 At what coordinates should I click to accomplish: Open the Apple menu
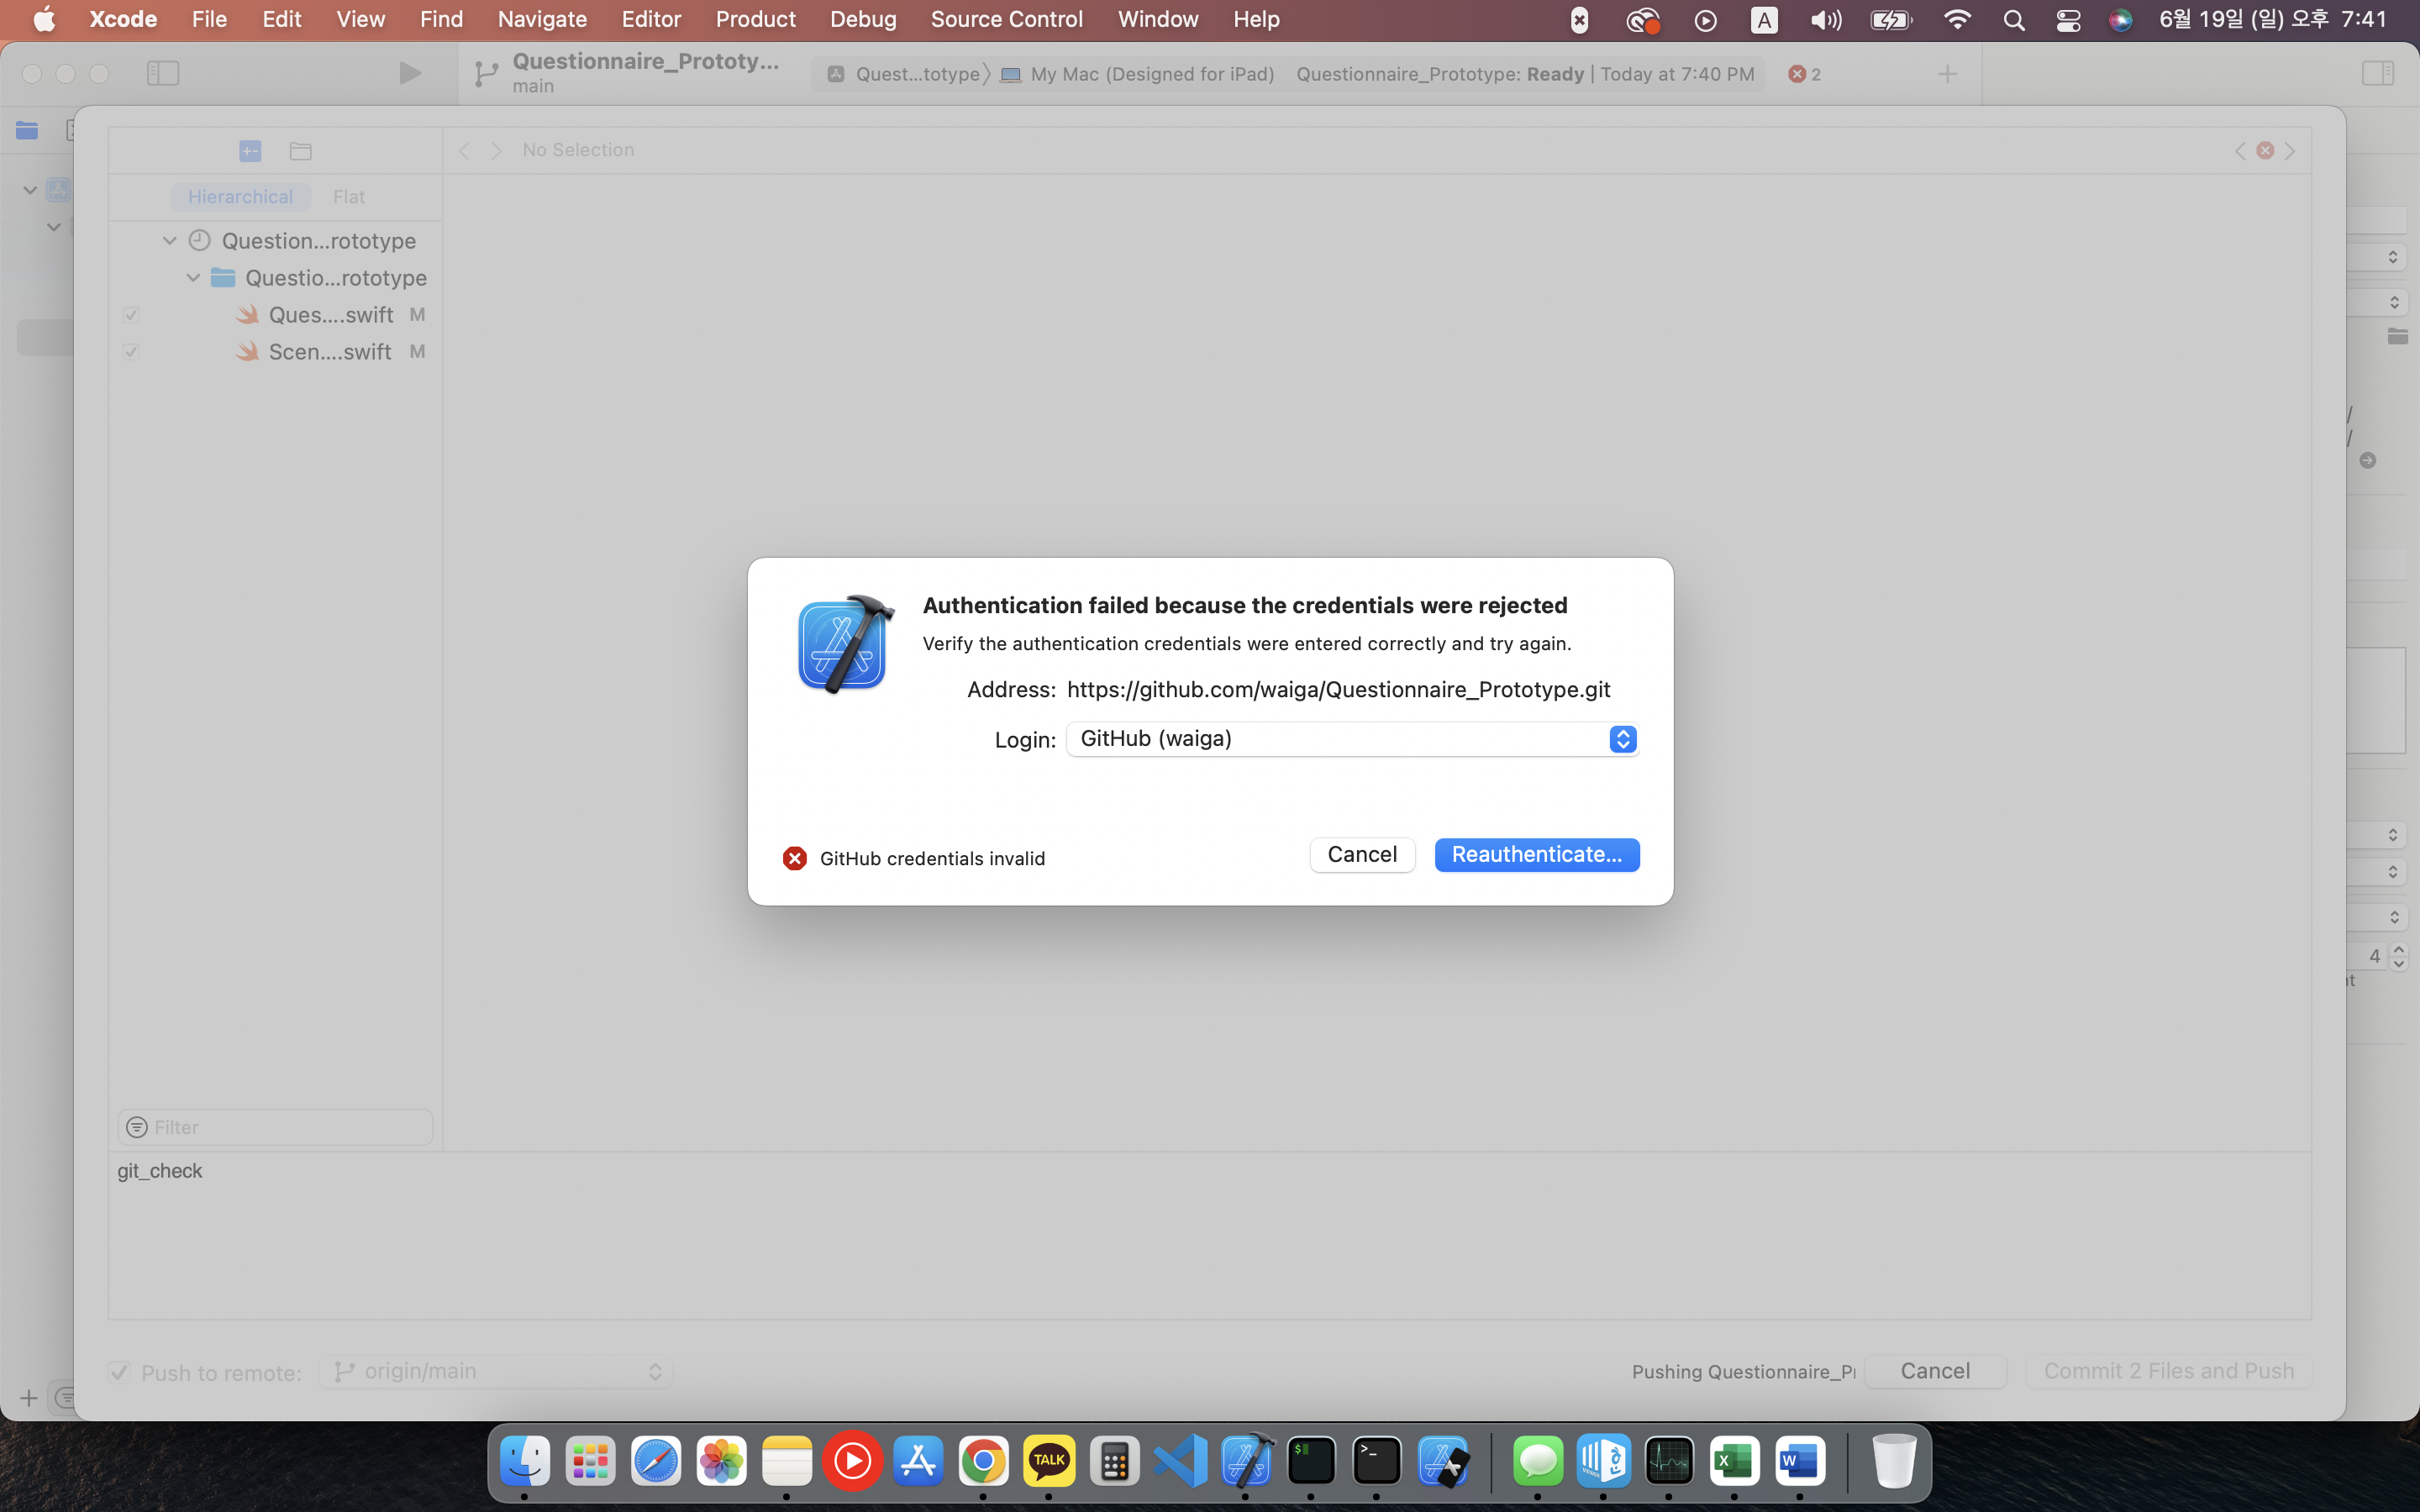[x=45, y=19]
